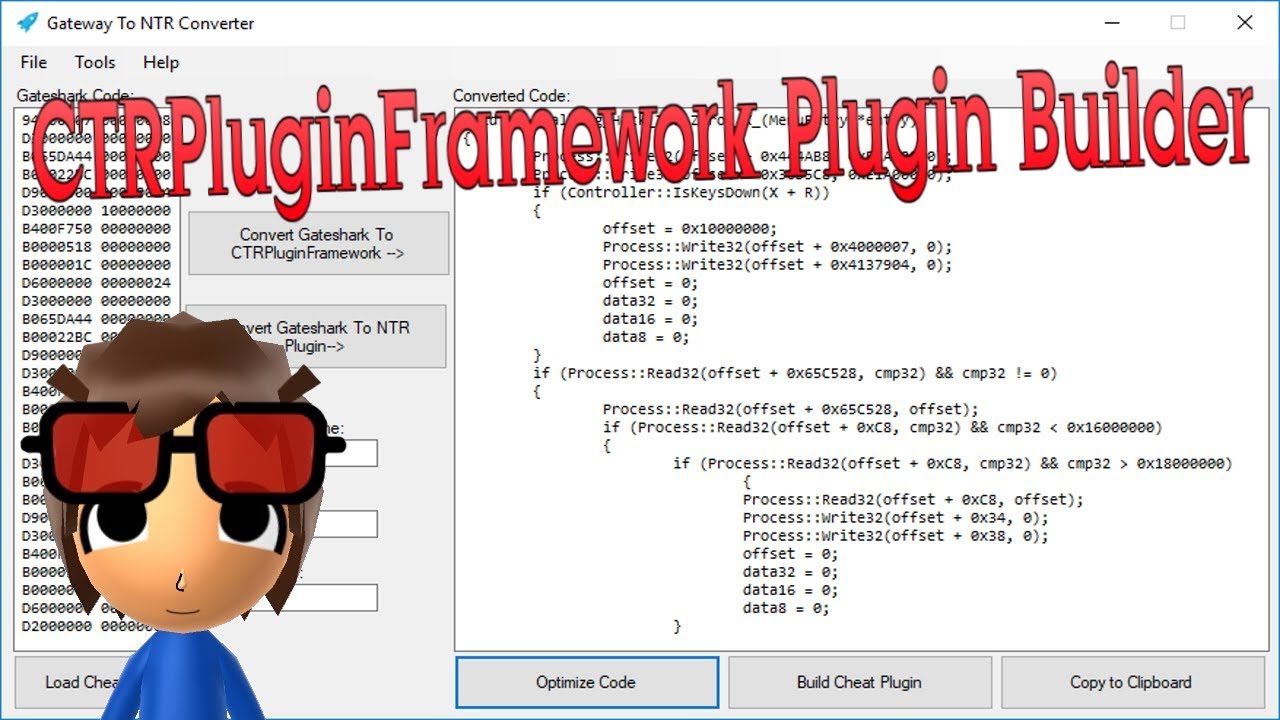Click the Optimize Code button

tap(587, 682)
